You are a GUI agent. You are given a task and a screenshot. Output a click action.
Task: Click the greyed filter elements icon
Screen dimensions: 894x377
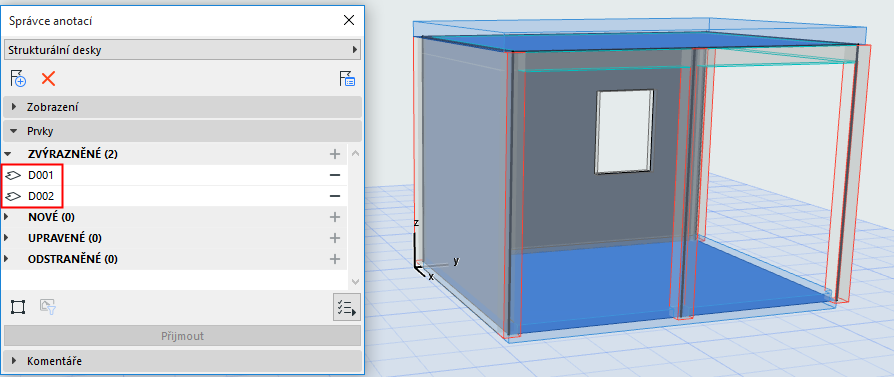tap(47, 307)
